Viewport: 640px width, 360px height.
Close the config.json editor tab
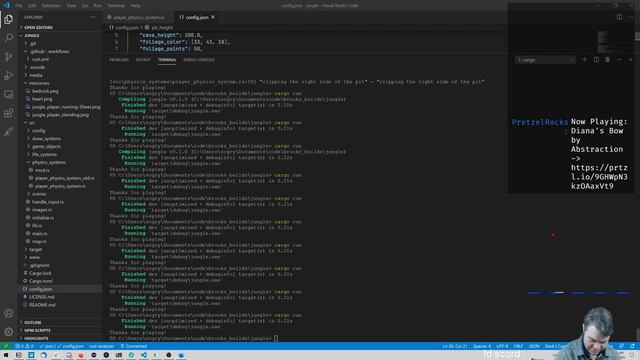click(213, 17)
